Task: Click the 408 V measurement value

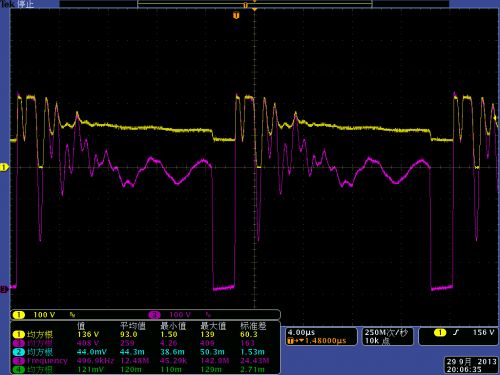Action: tap(88, 343)
